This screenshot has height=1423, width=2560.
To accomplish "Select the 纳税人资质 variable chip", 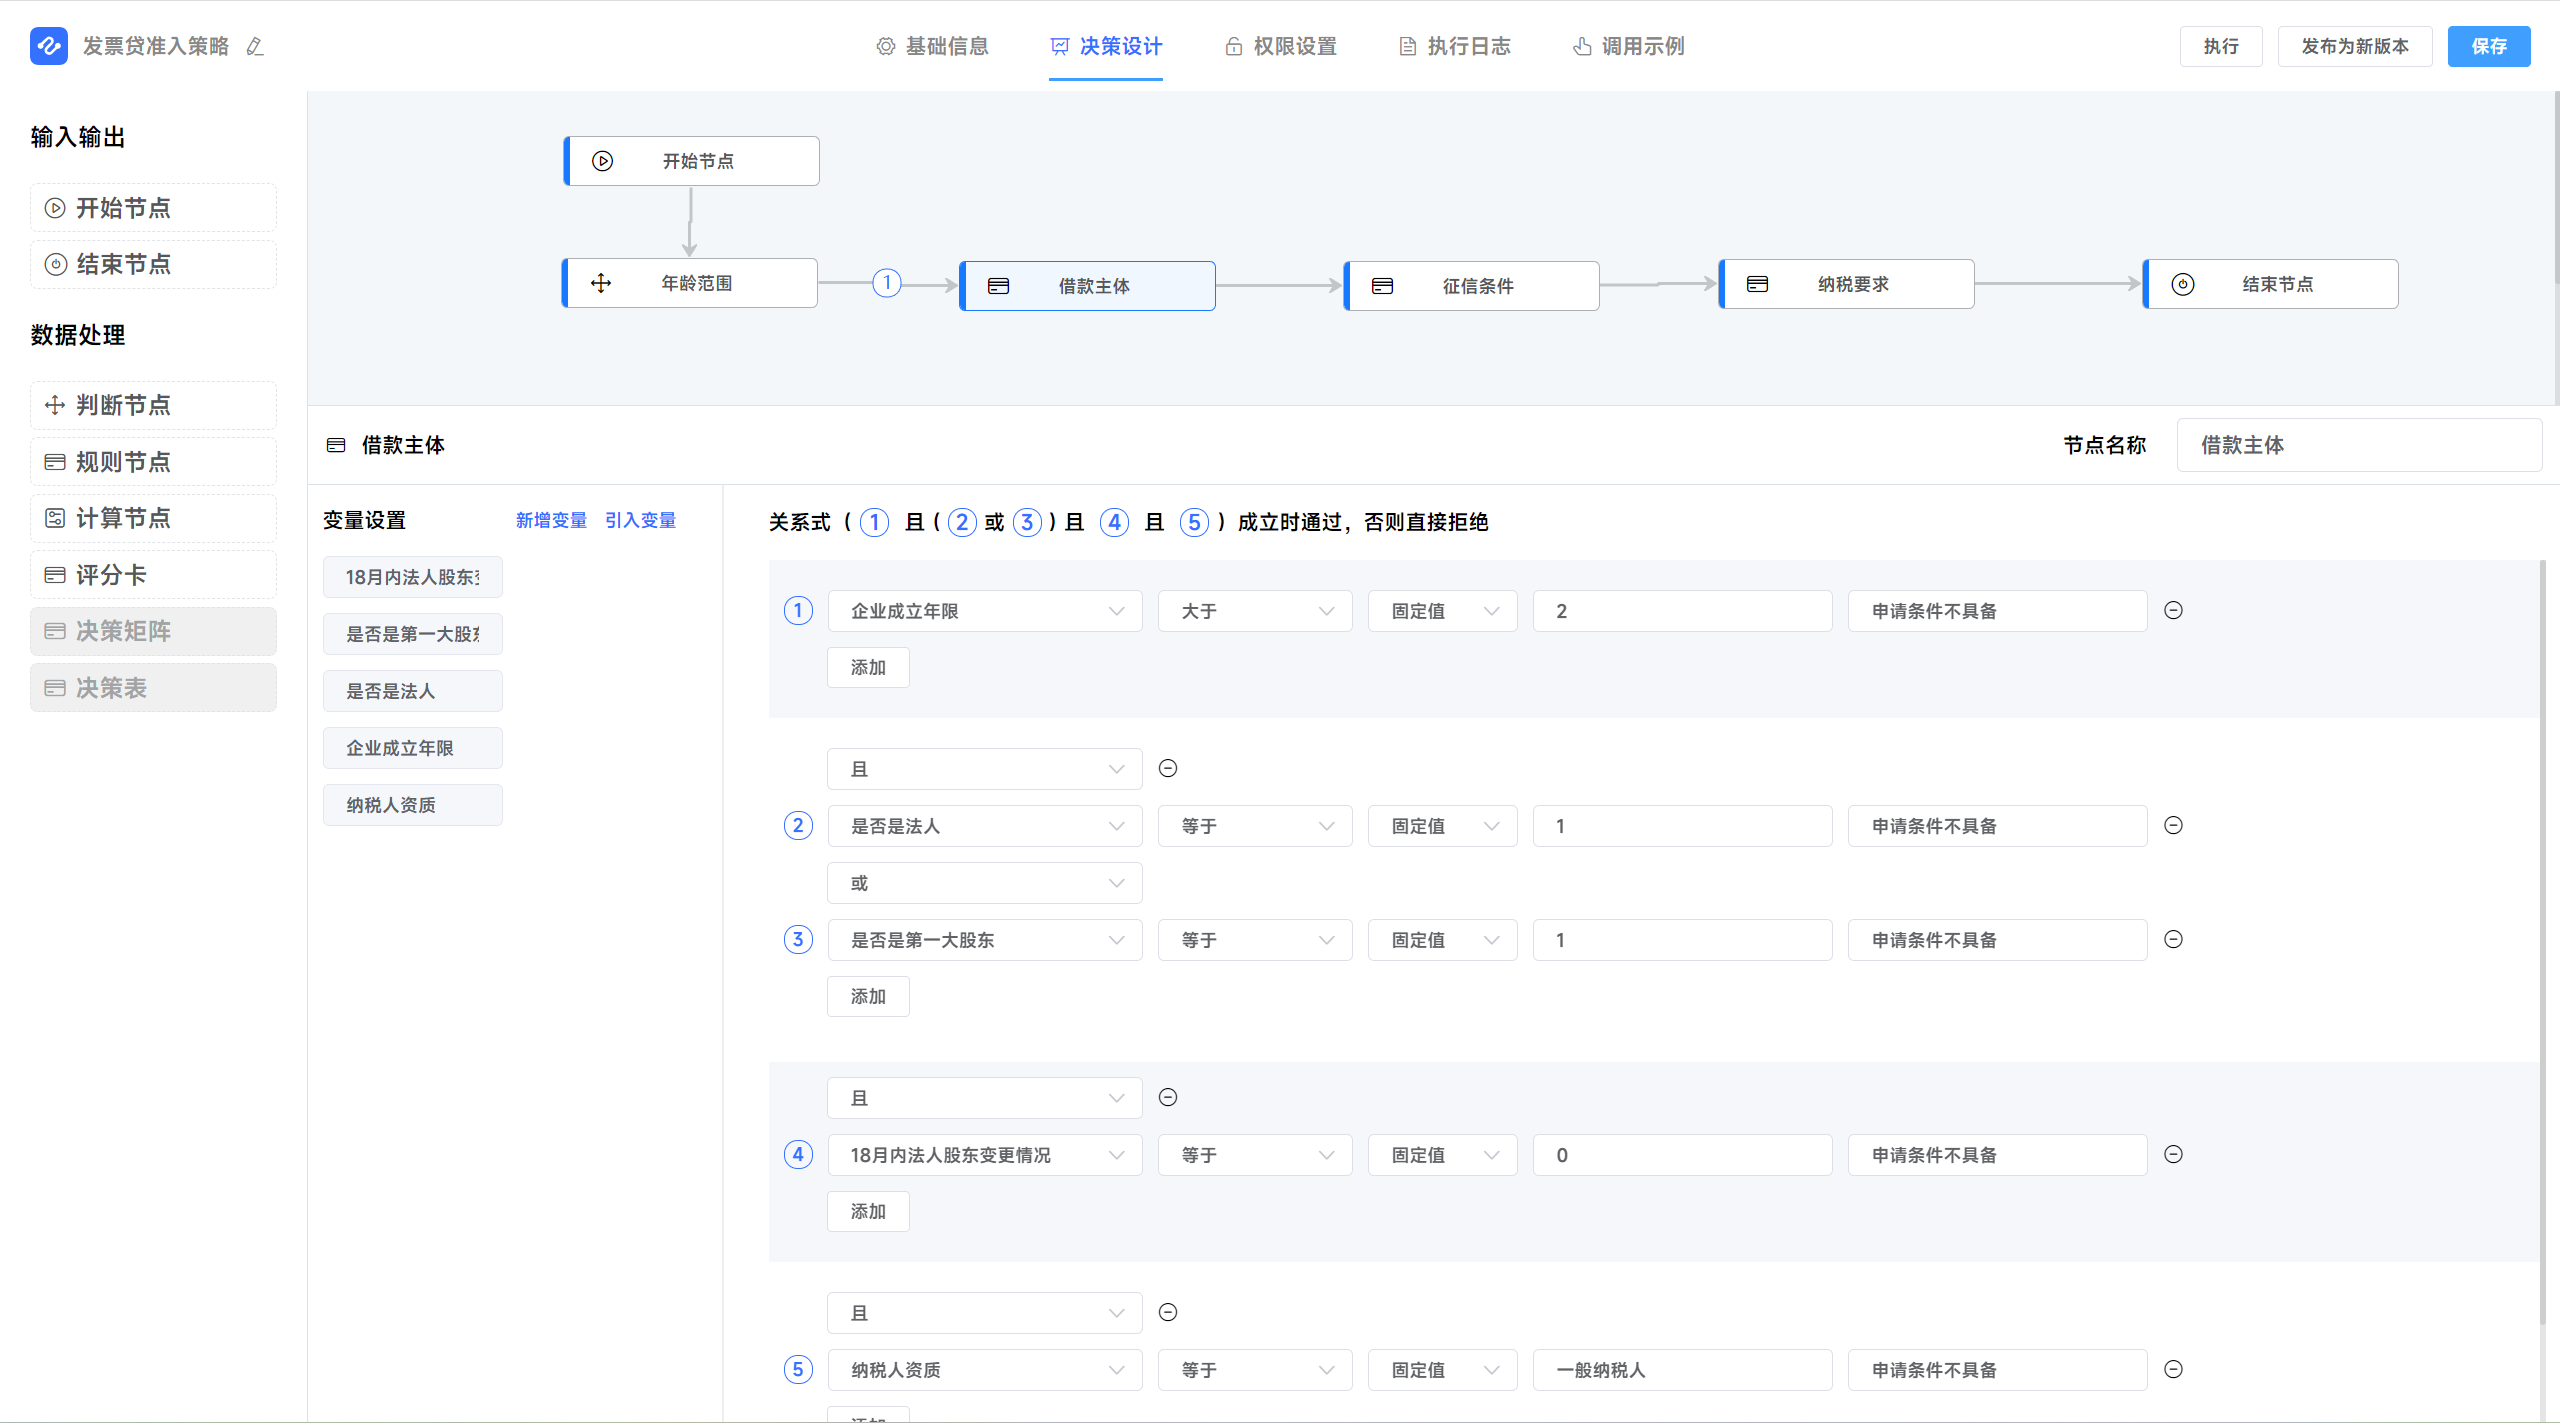I will point(412,805).
